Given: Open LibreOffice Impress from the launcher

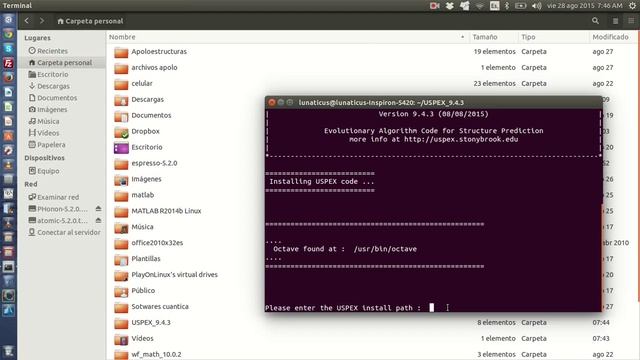Looking at the screenshot, I should click(x=8, y=121).
